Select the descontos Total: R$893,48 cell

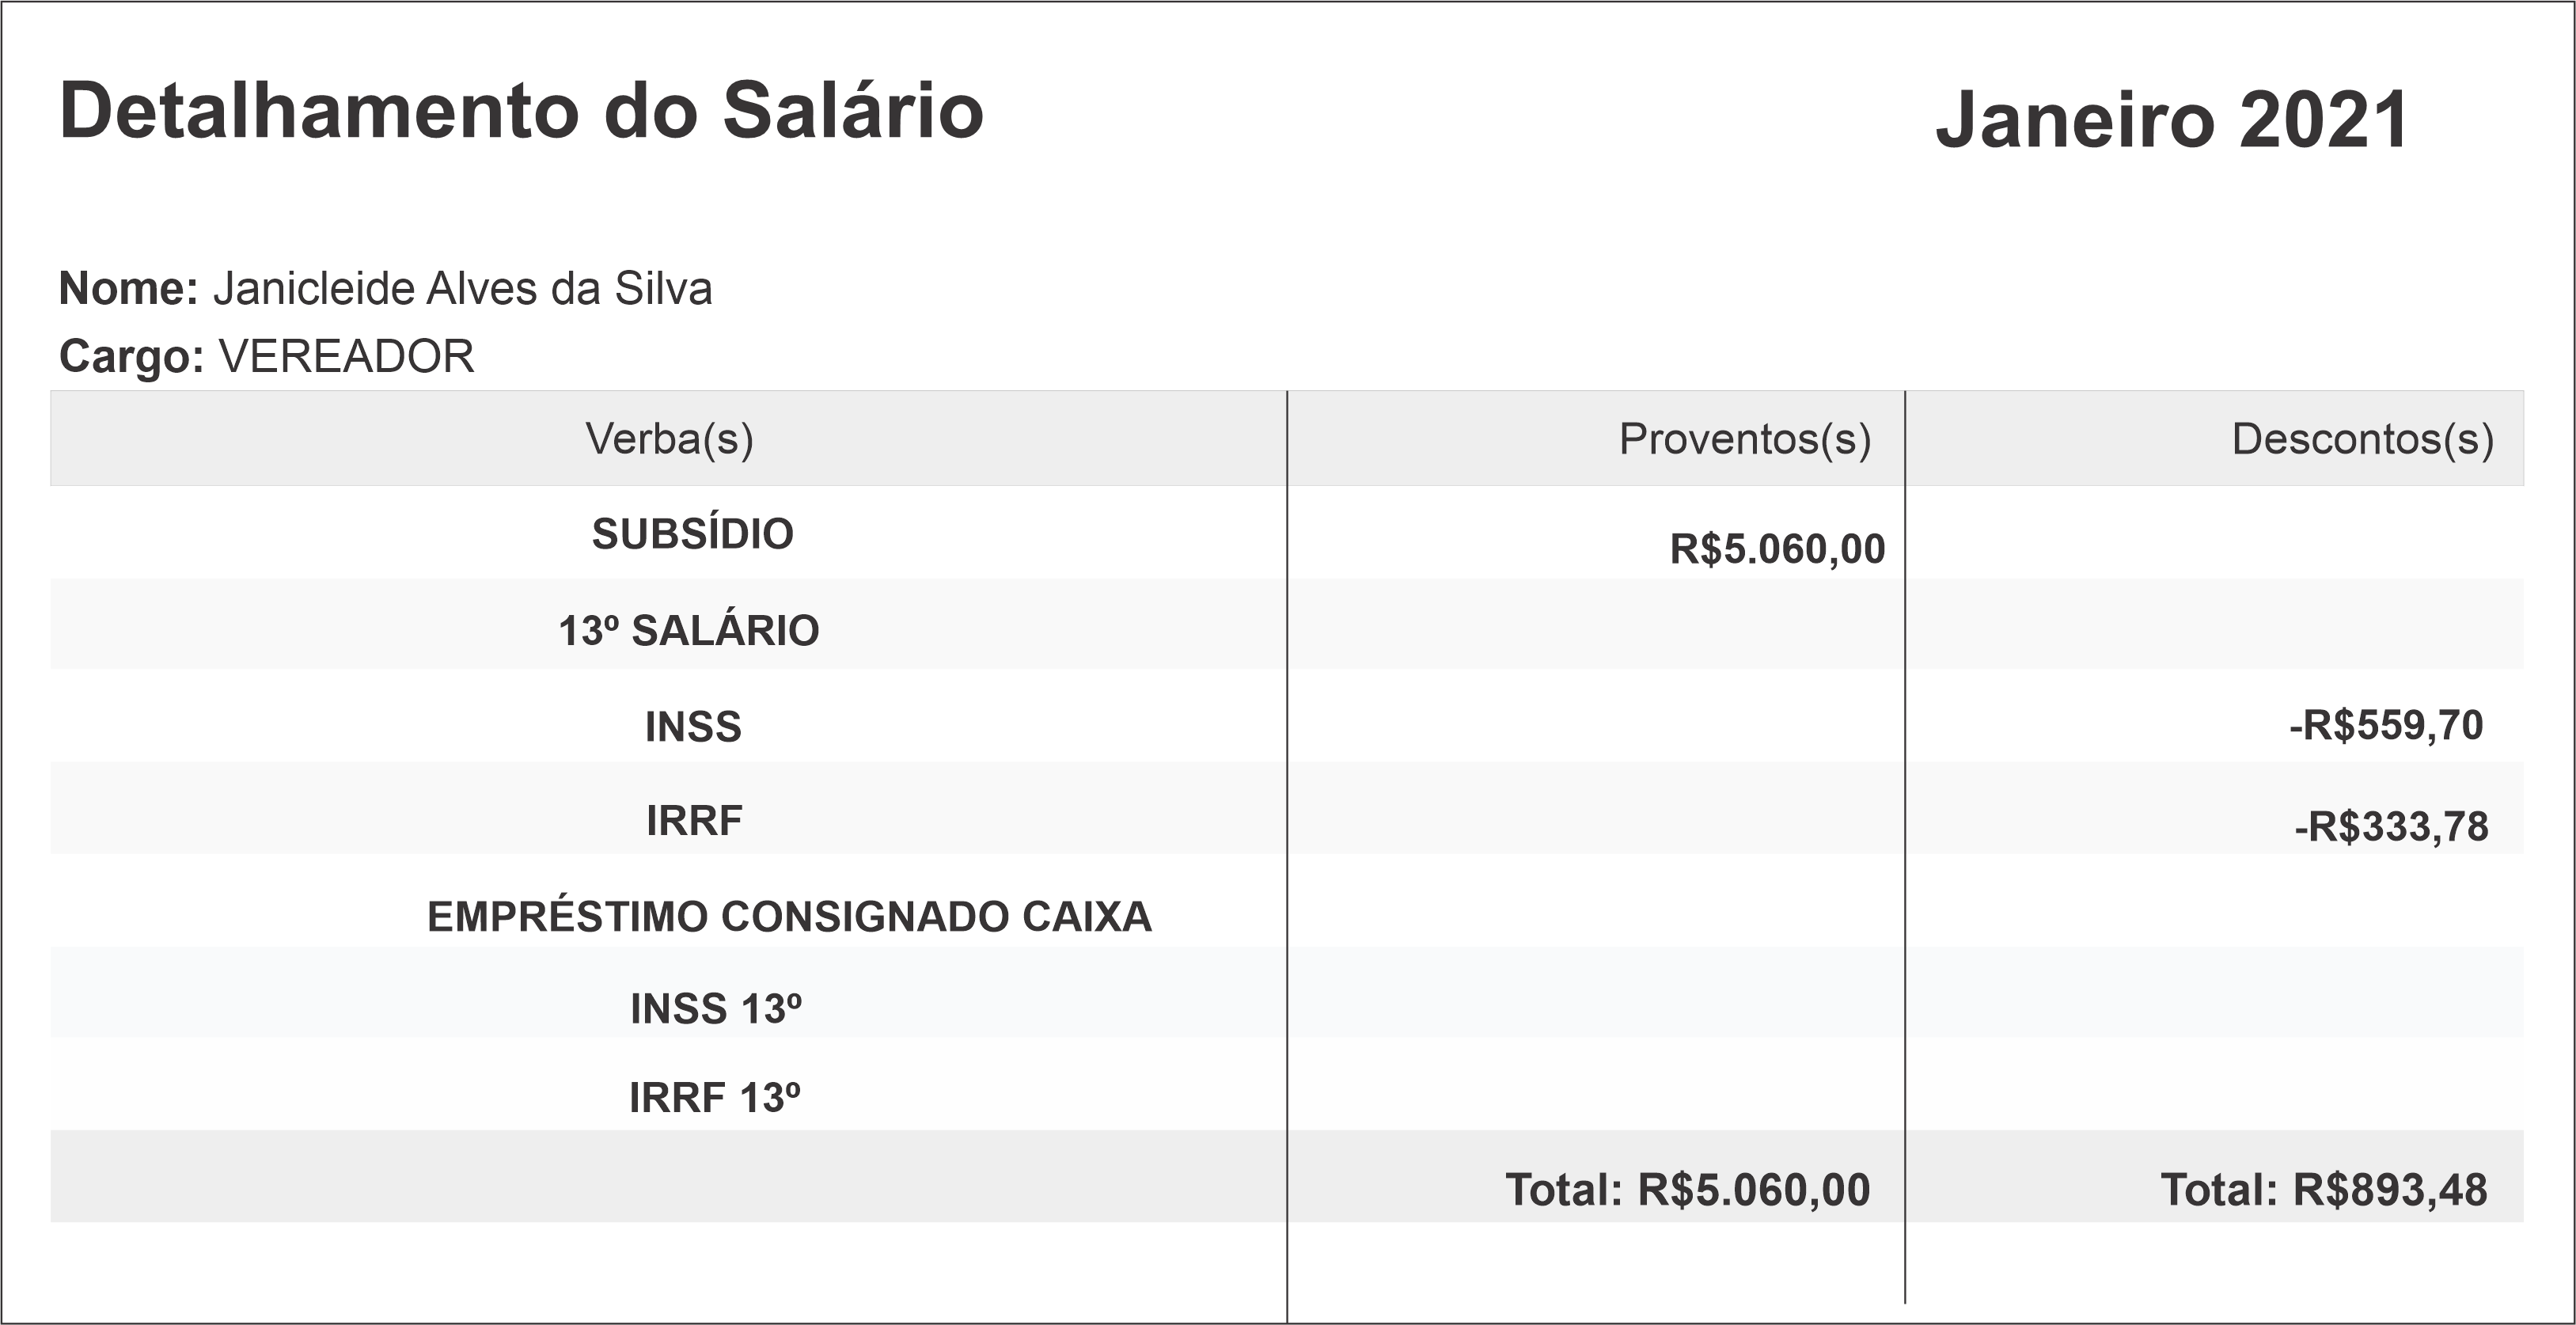pyautogui.click(x=2323, y=1190)
